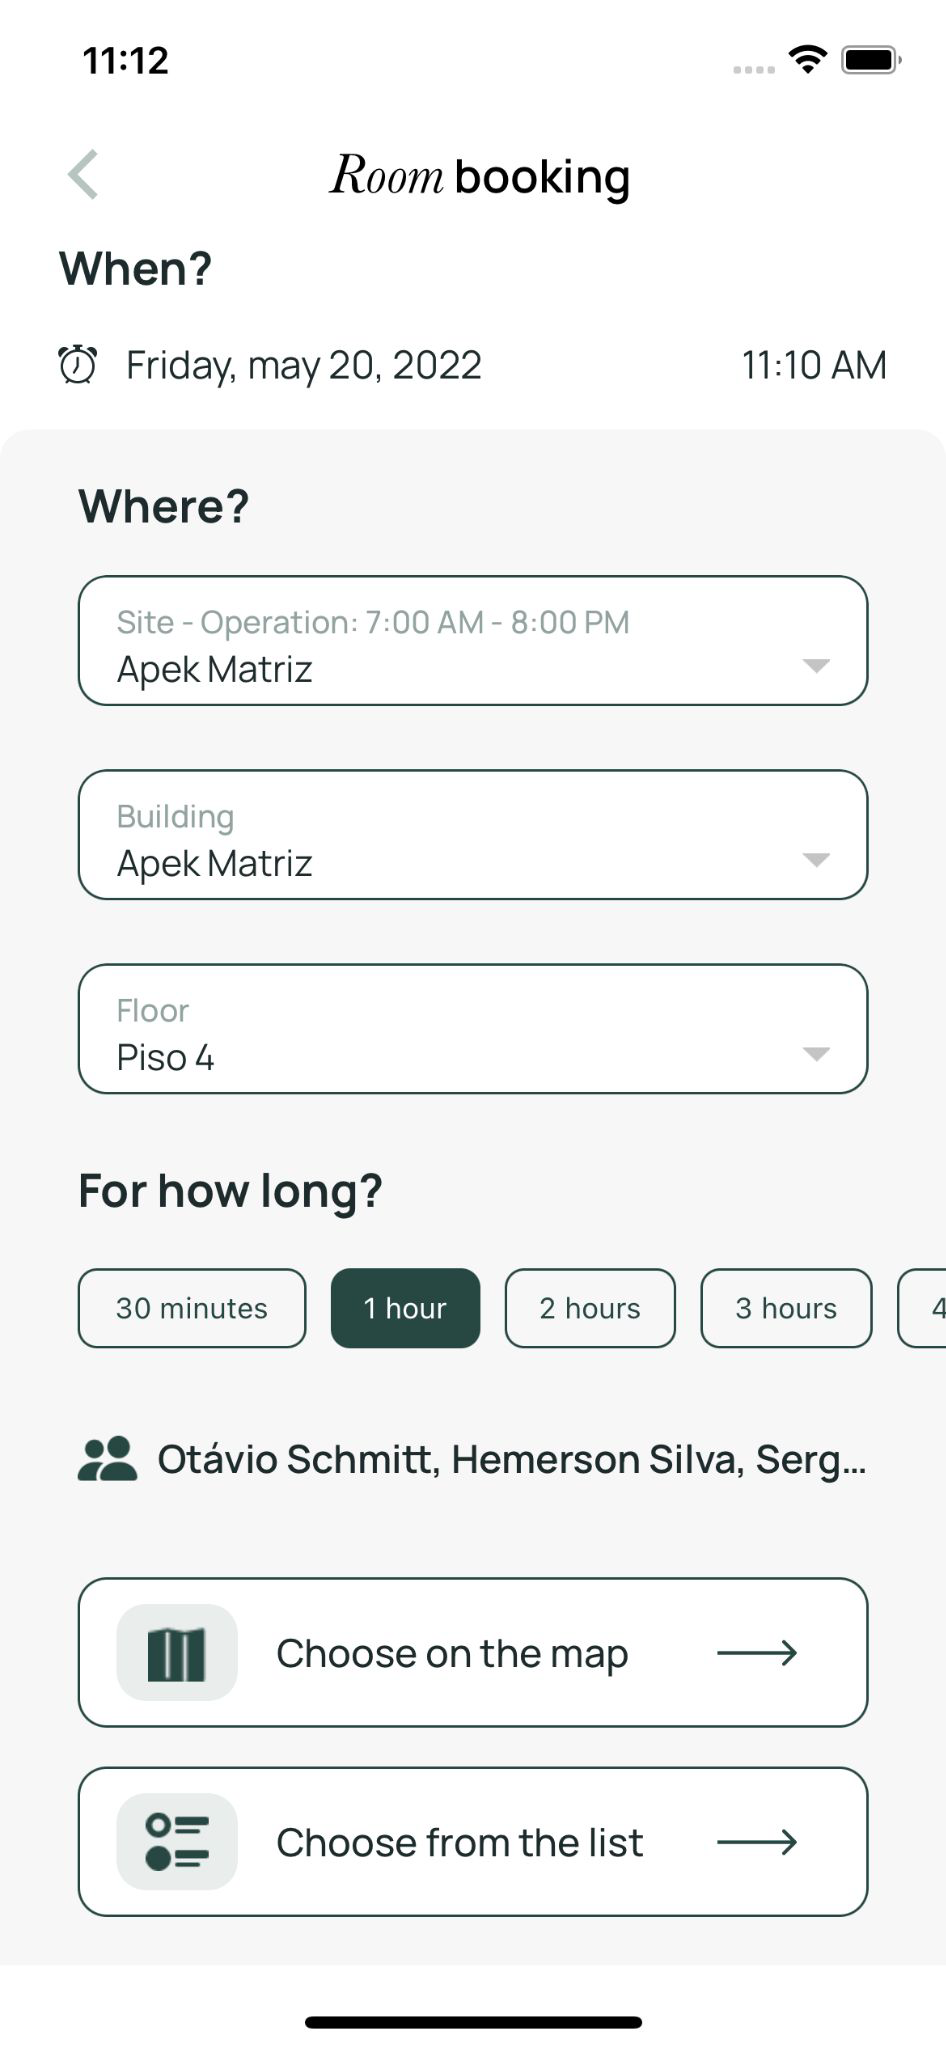The width and height of the screenshot is (946, 2048).
Task: Tap the attendees people icon
Action: 107,1459
